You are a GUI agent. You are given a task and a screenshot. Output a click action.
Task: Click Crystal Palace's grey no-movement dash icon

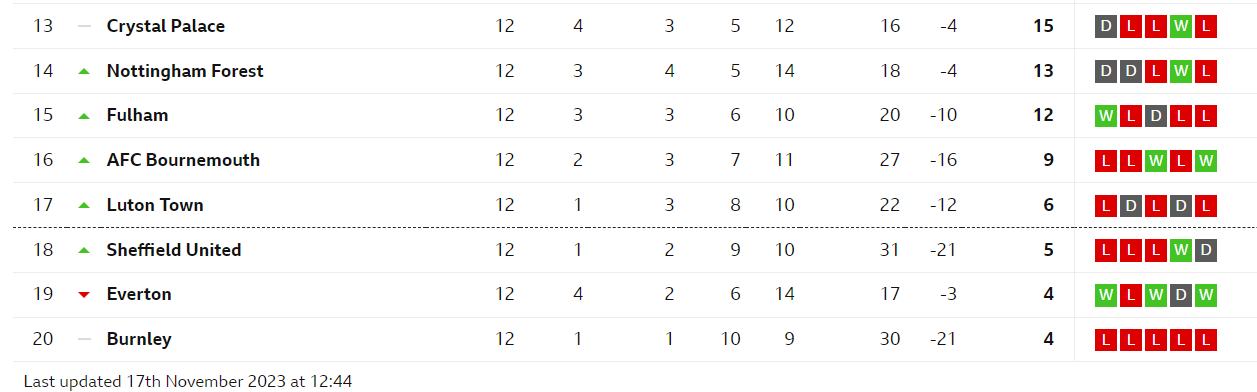pyautogui.click(x=84, y=26)
